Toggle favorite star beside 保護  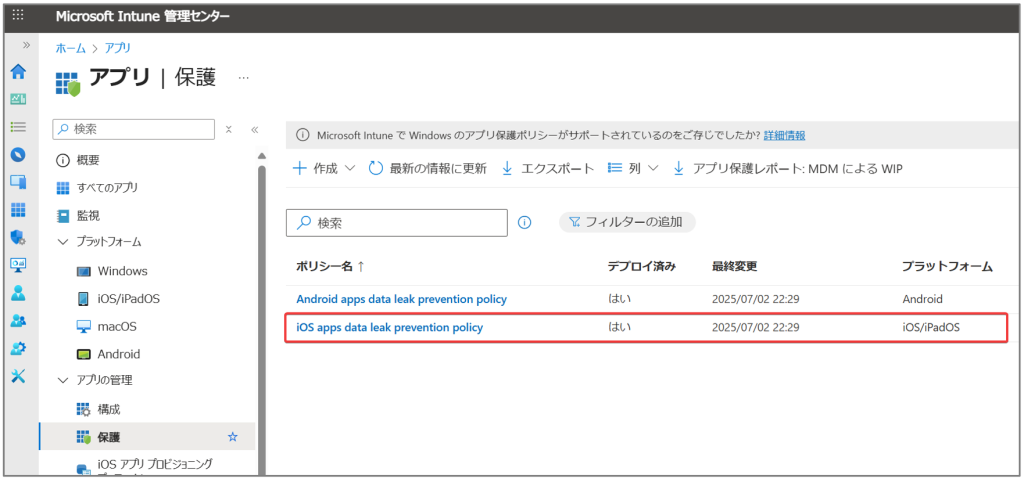click(x=232, y=437)
